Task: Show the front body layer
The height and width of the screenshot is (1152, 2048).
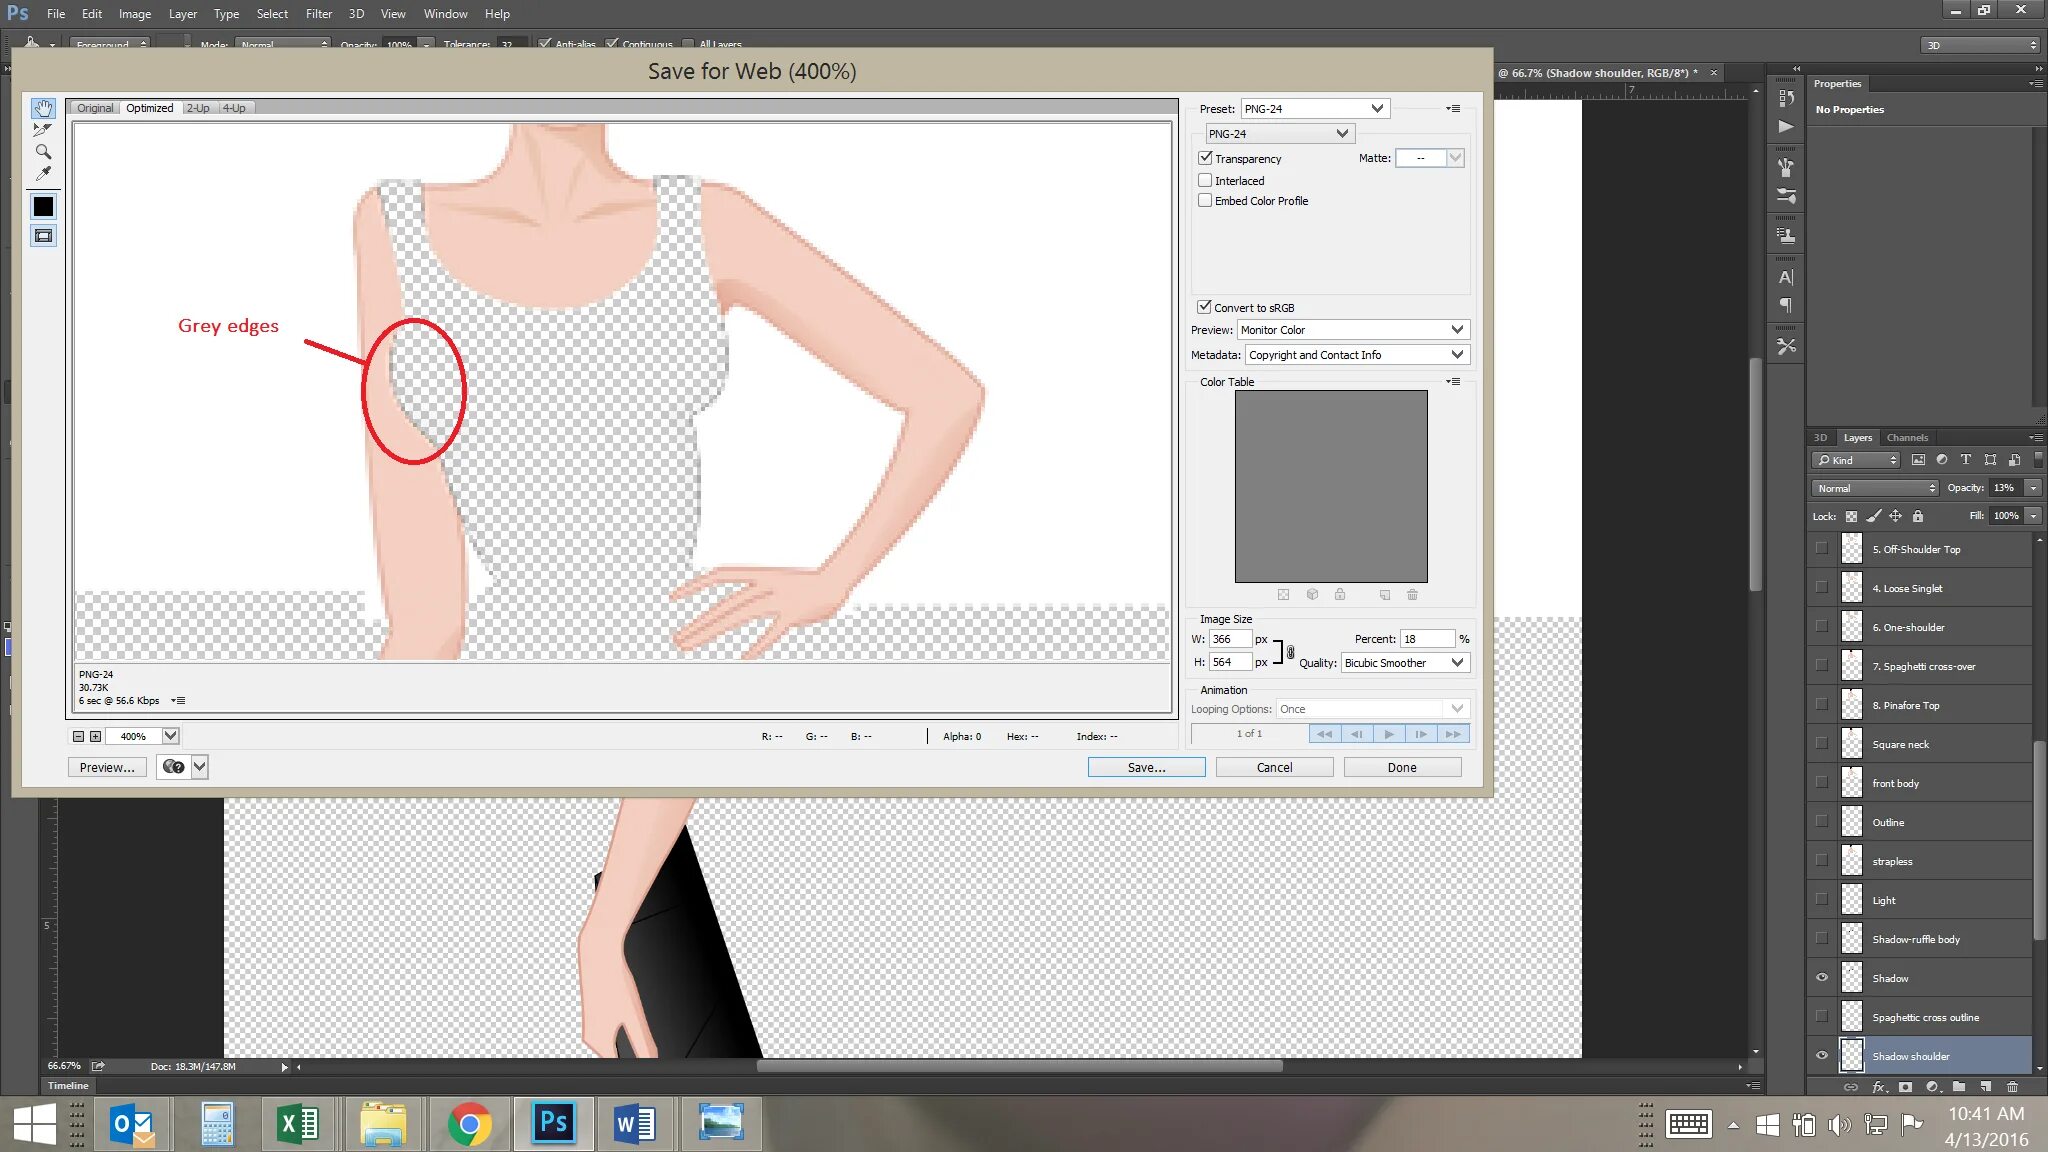Action: coord(1822,782)
